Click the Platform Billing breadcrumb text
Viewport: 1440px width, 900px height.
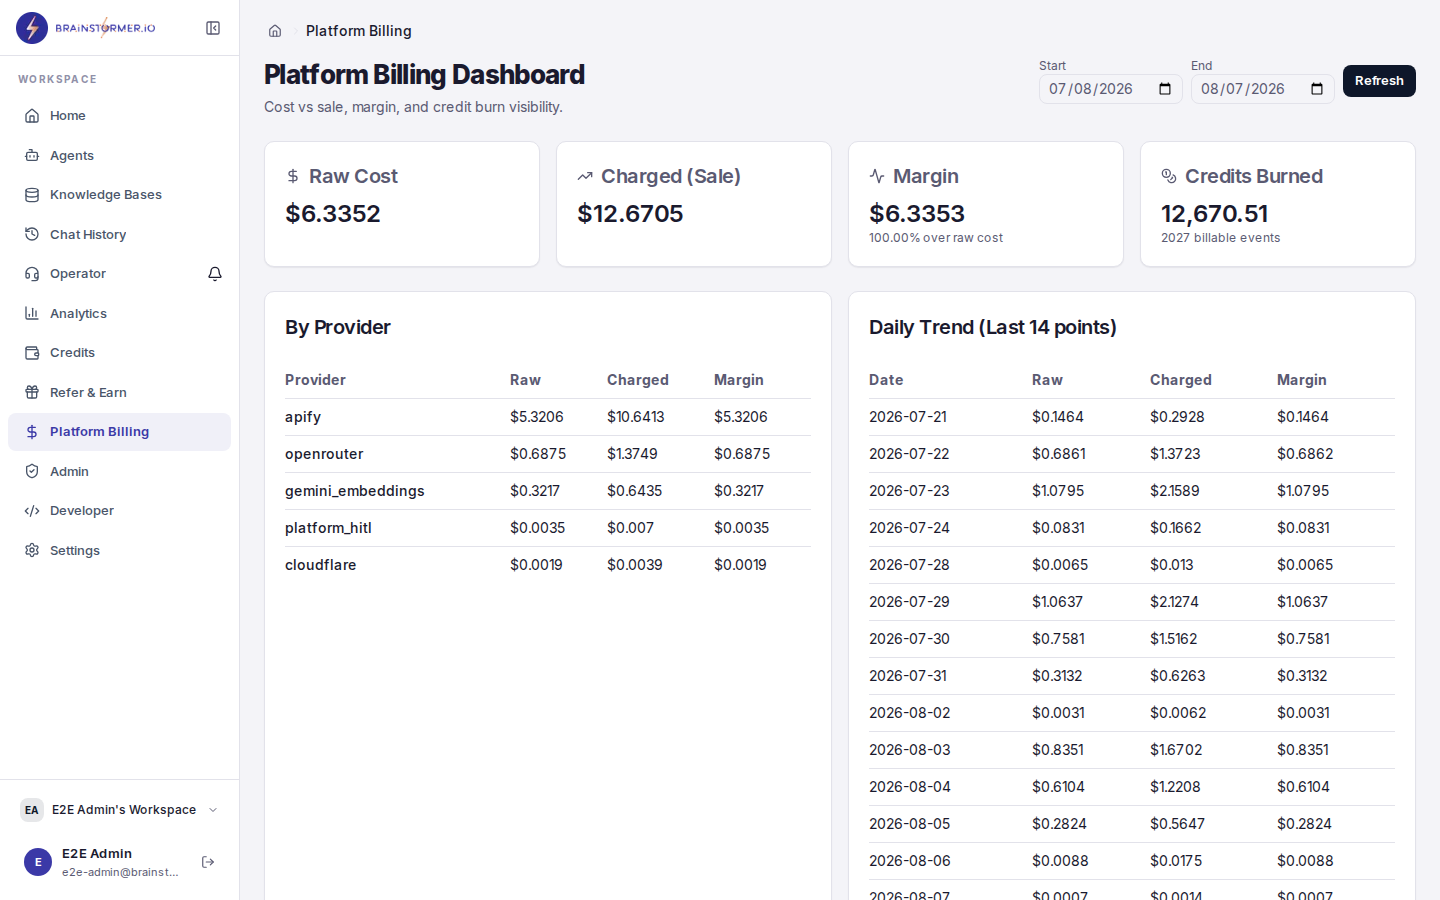359,31
